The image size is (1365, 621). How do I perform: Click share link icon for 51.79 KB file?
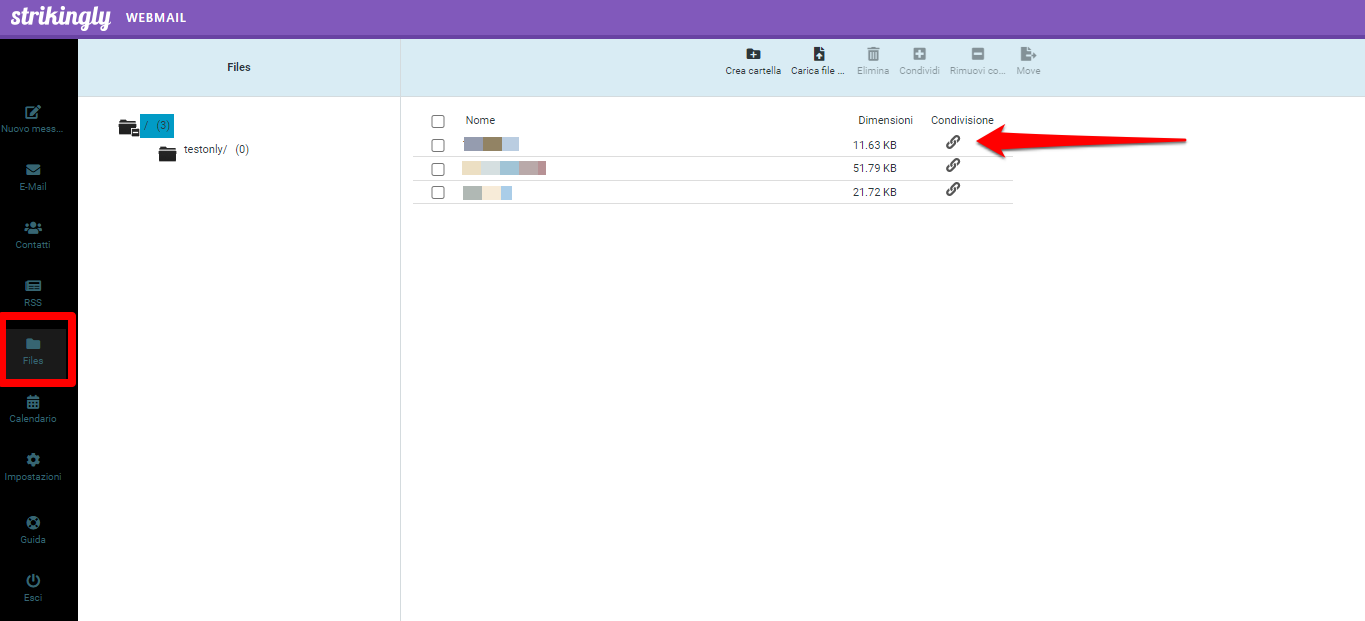953,165
